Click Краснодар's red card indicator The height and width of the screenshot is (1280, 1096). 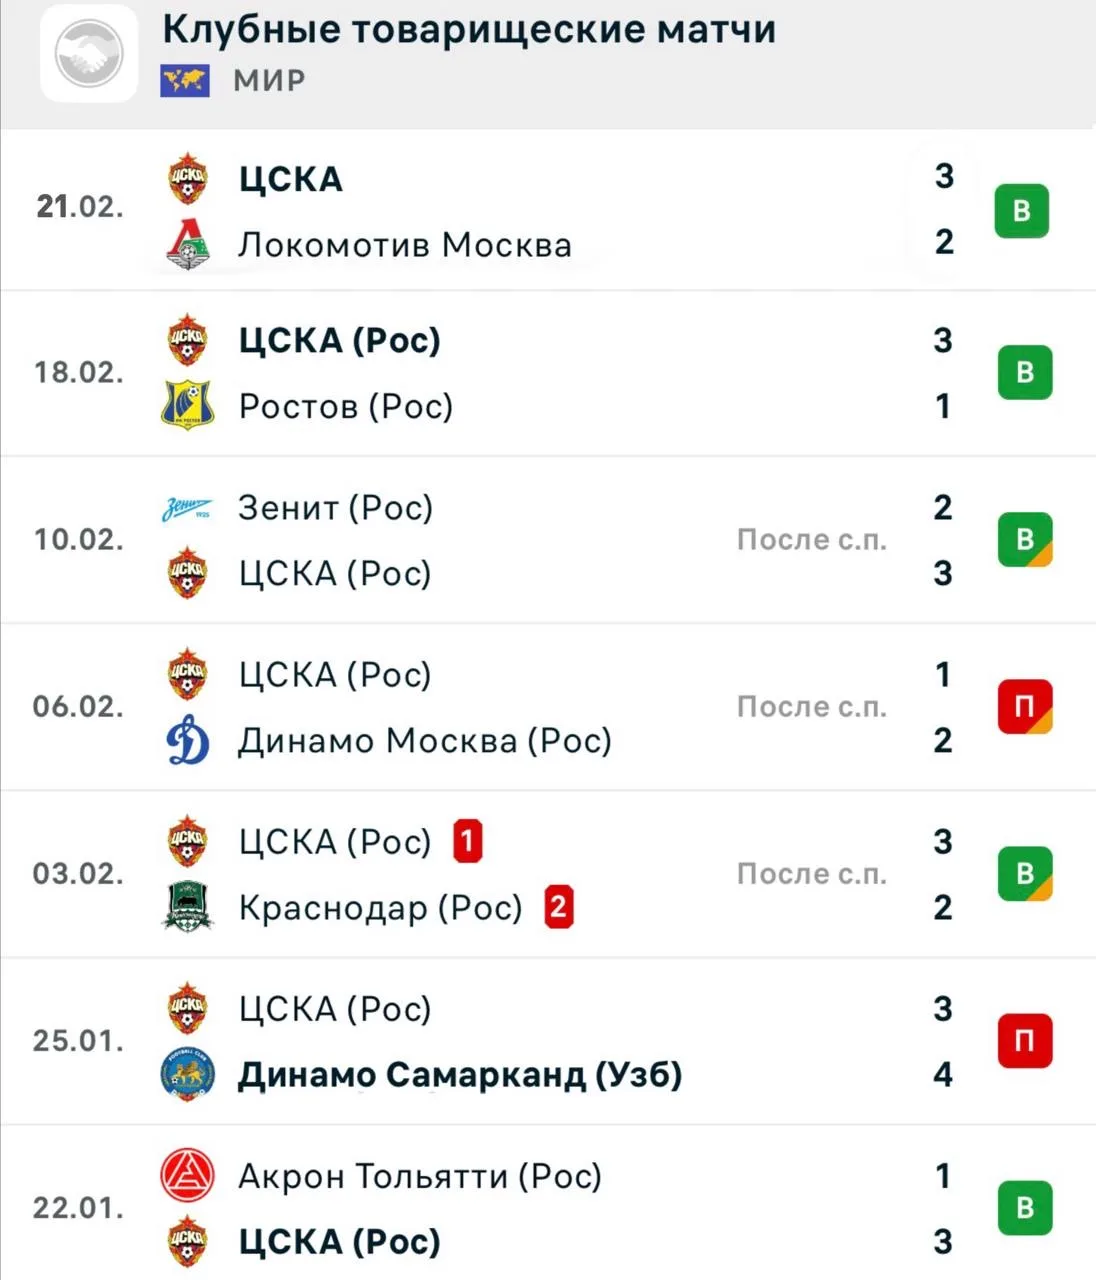tap(558, 908)
